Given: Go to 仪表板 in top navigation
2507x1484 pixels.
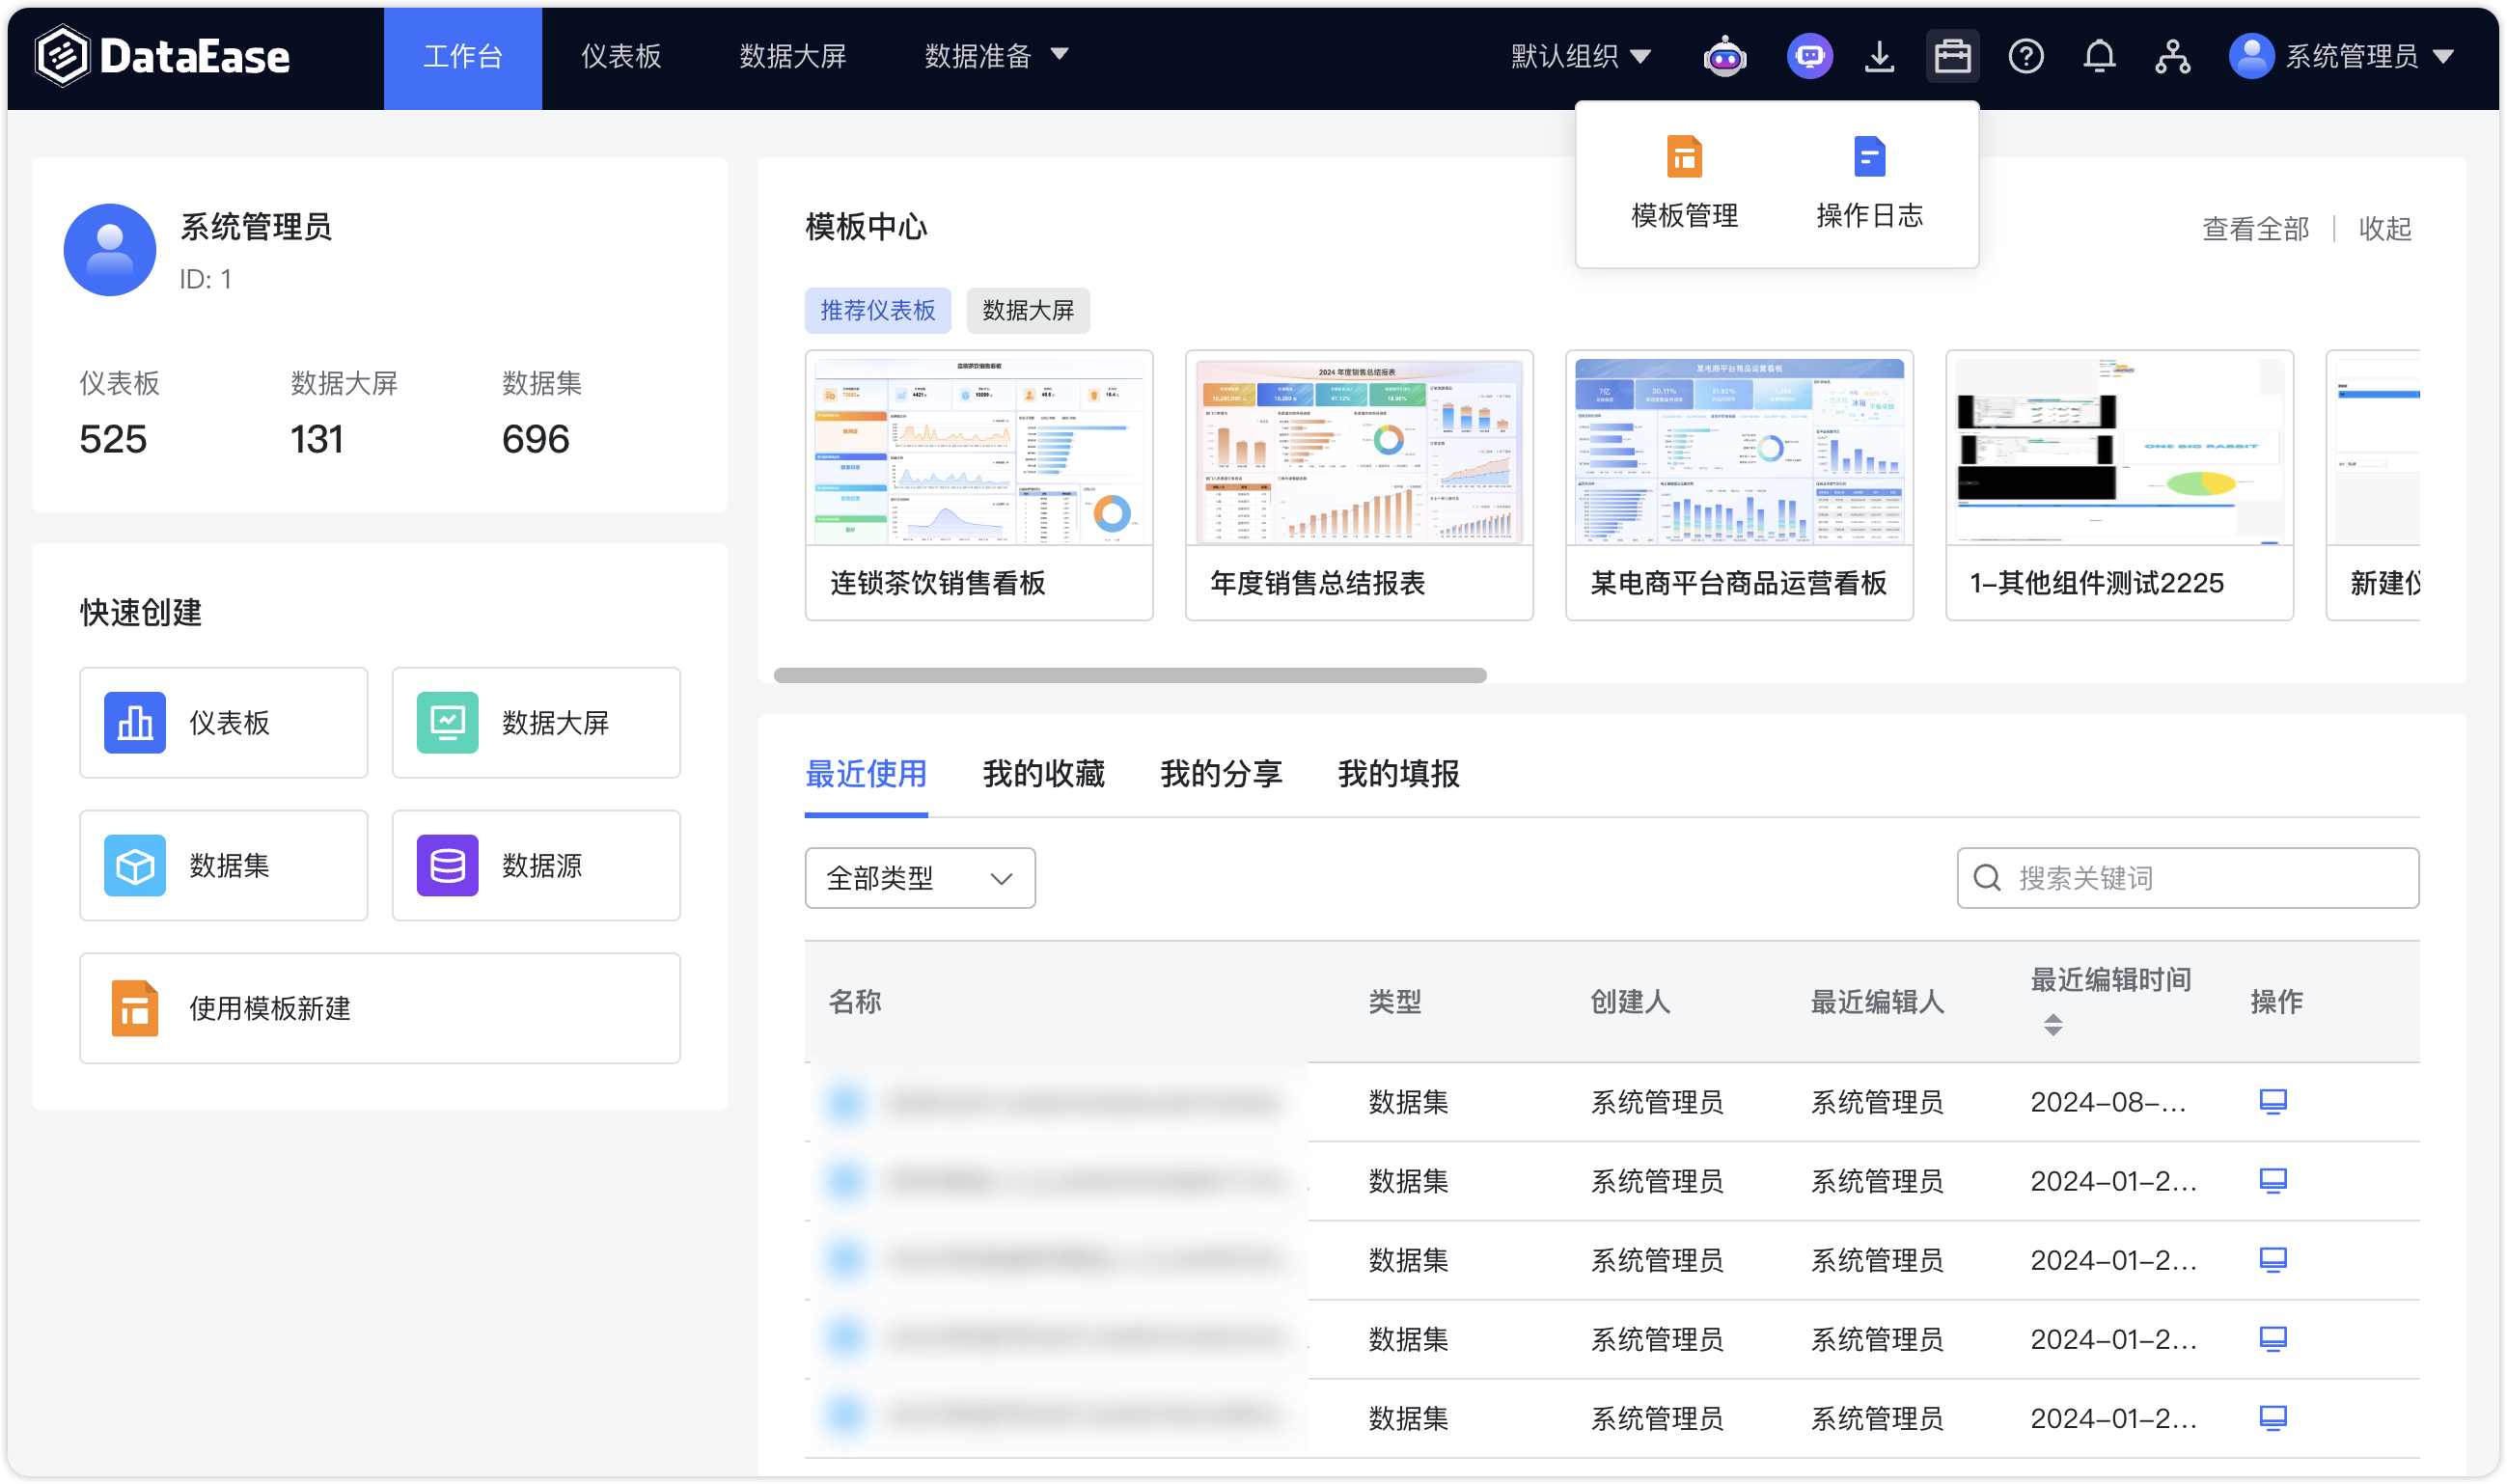Looking at the screenshot, I should point(621,56).
